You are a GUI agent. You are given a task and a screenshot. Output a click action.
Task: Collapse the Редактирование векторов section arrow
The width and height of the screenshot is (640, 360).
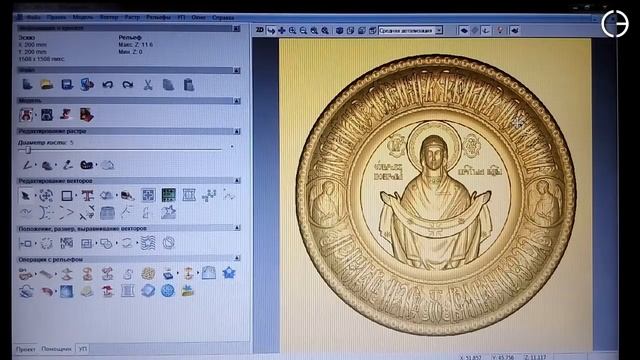[x=237, y=180]
